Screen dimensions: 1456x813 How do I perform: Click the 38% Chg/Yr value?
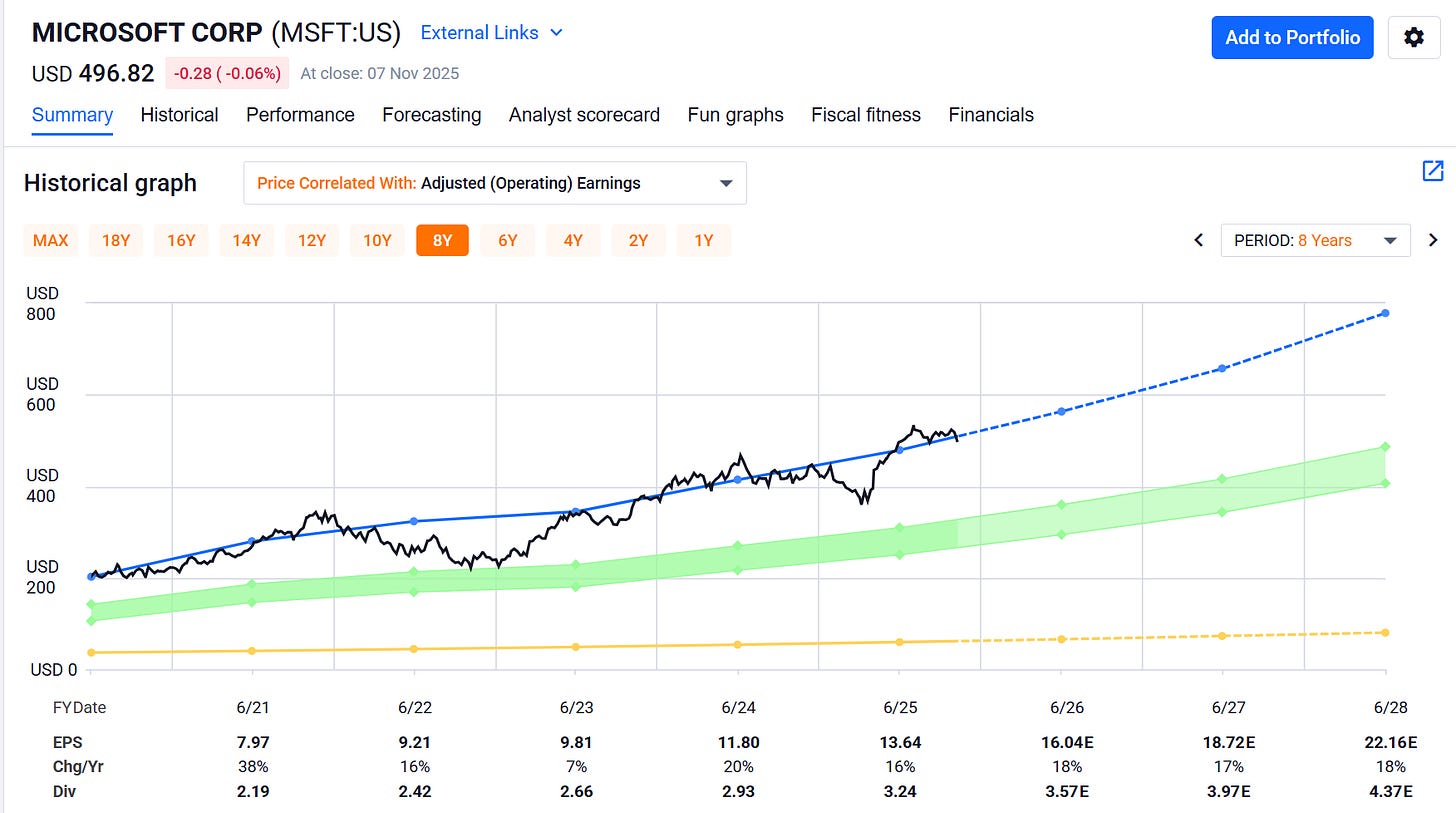[x=252, y=767]
